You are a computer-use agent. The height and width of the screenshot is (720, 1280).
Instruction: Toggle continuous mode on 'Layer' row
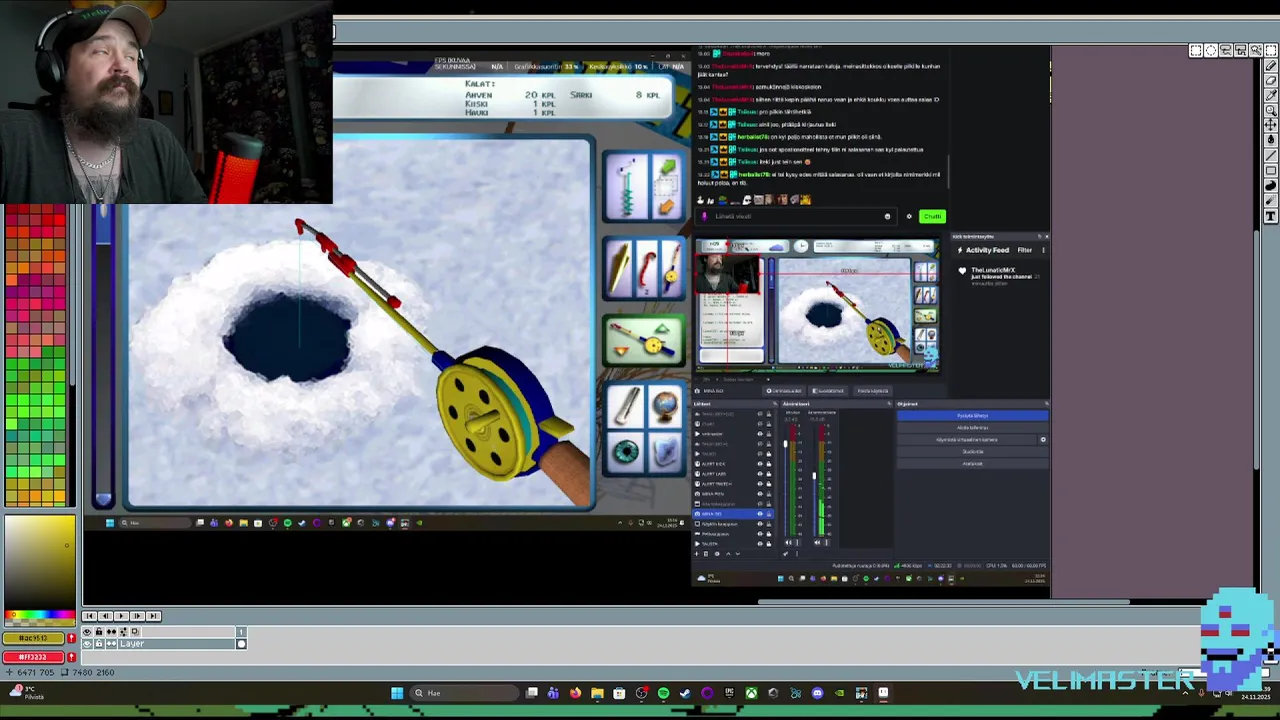coord(111,644)
